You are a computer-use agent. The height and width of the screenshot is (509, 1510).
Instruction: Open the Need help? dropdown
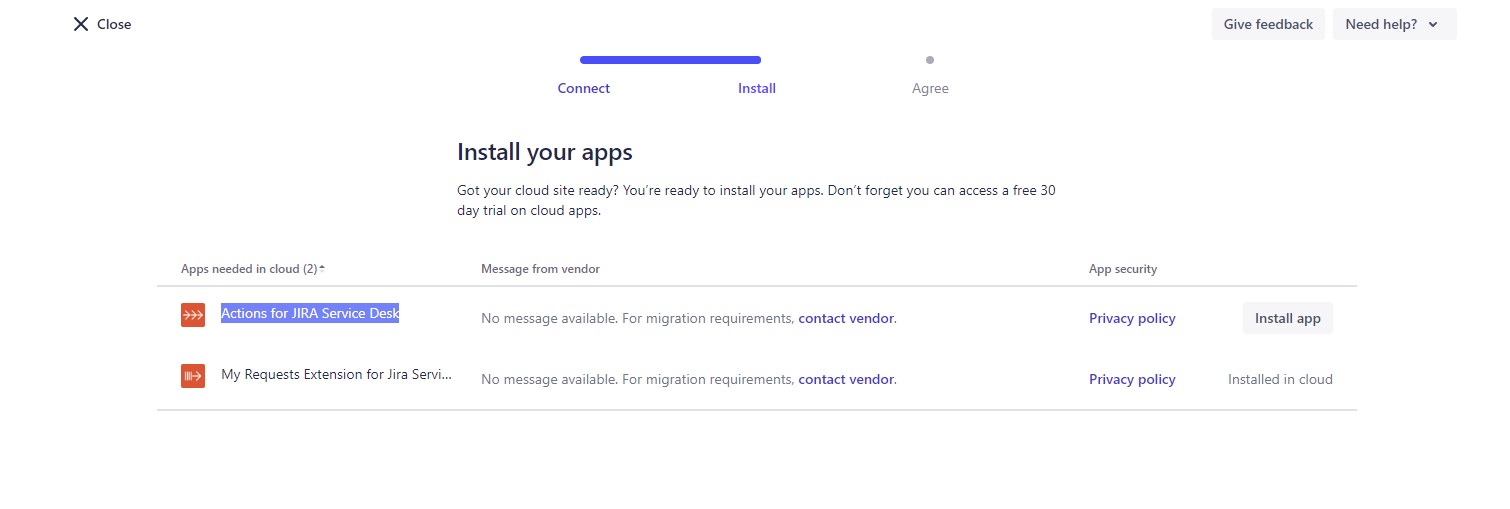tap(1394, 24)
